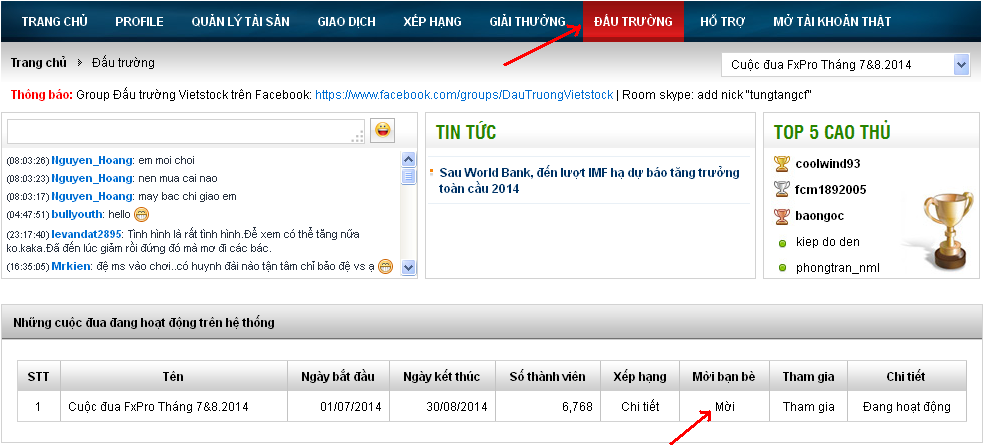Click the silver trophy icon next to fcm1892005

(782, 189)
